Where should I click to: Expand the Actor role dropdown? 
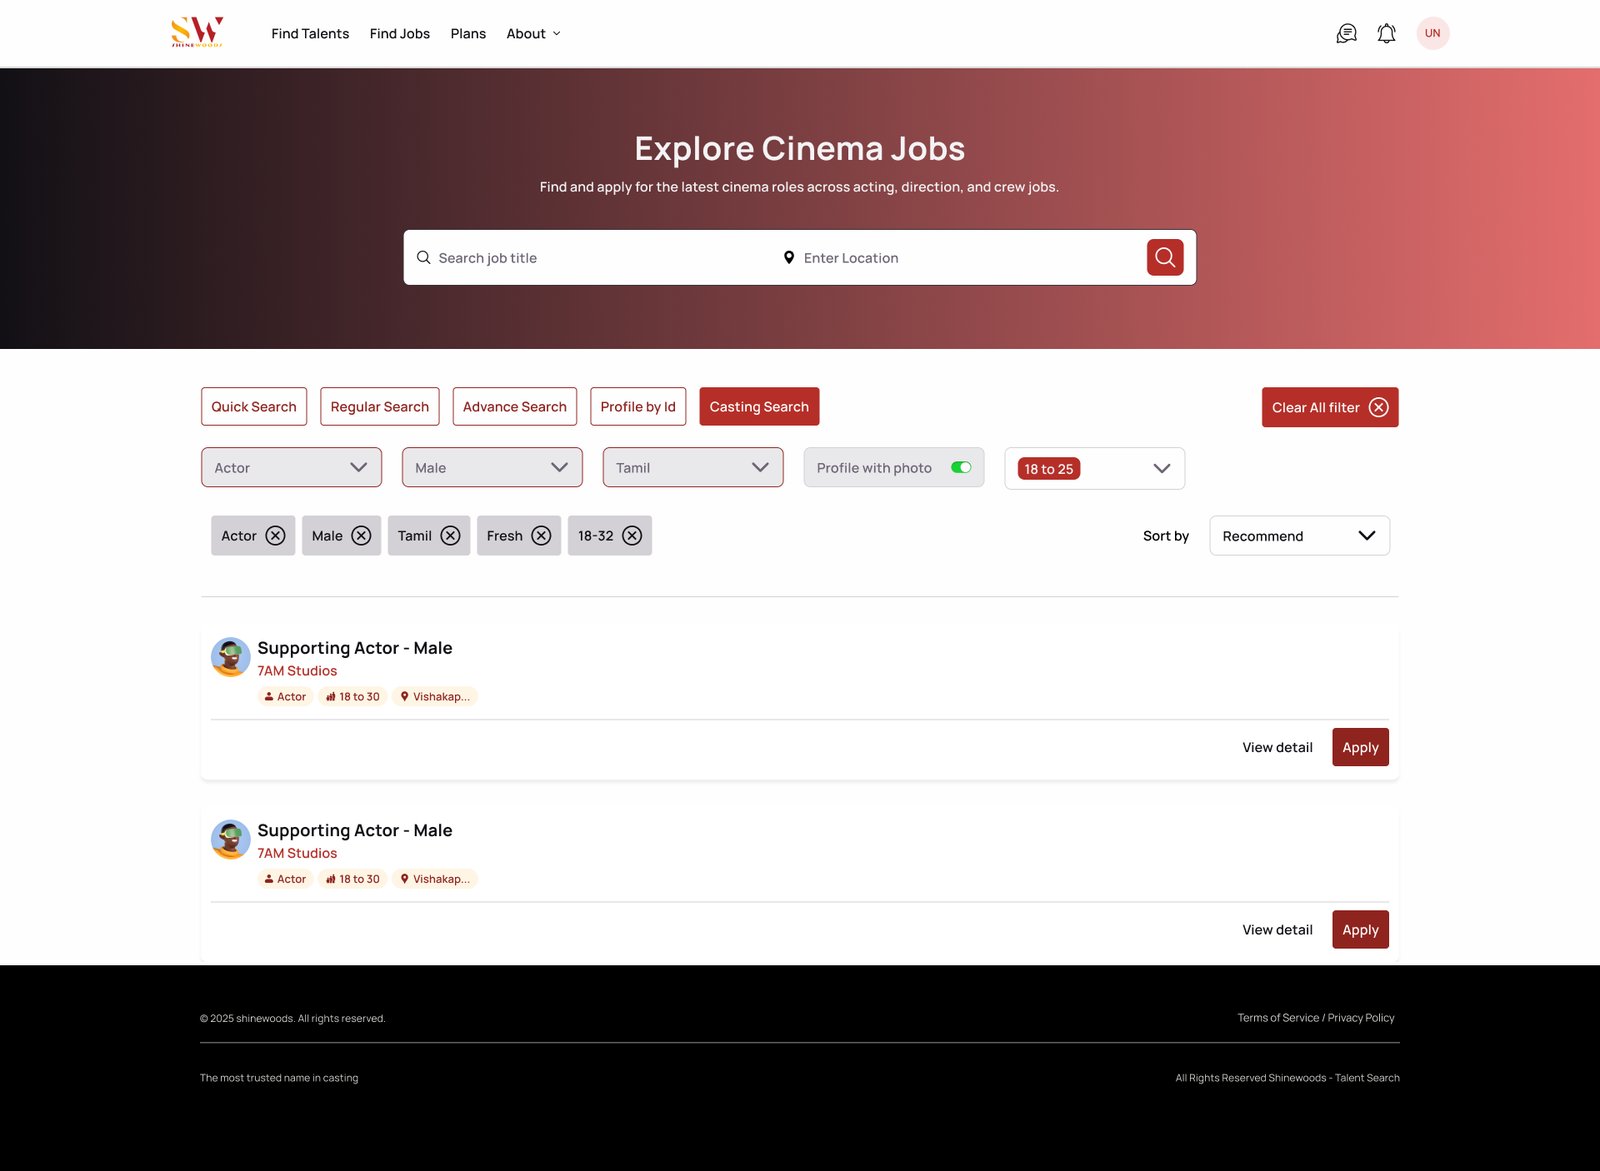[x=291, y=468]
